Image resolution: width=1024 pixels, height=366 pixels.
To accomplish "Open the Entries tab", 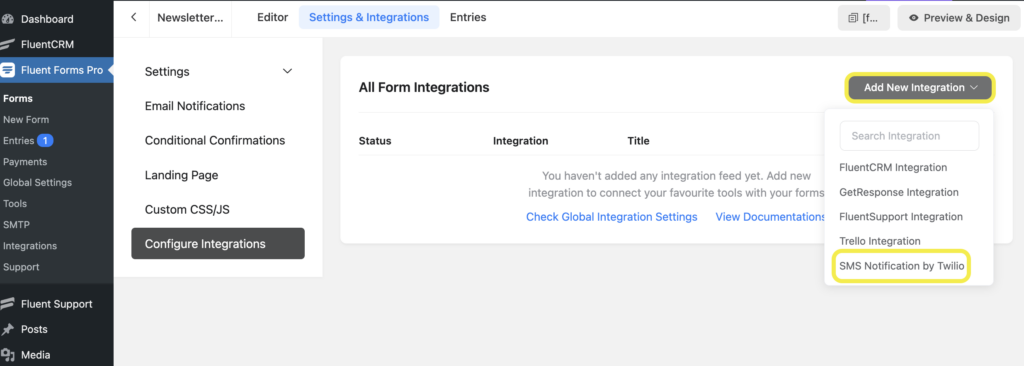I will pyautogui.click(x=468, y=18).
